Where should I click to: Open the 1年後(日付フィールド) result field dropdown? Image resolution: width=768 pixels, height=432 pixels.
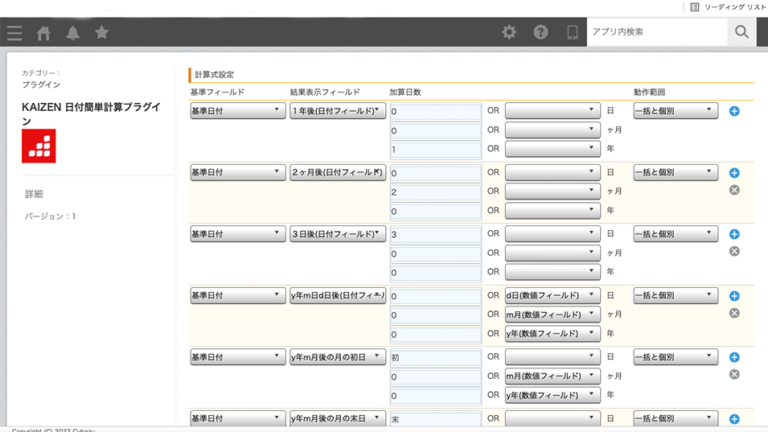[337, 111]
